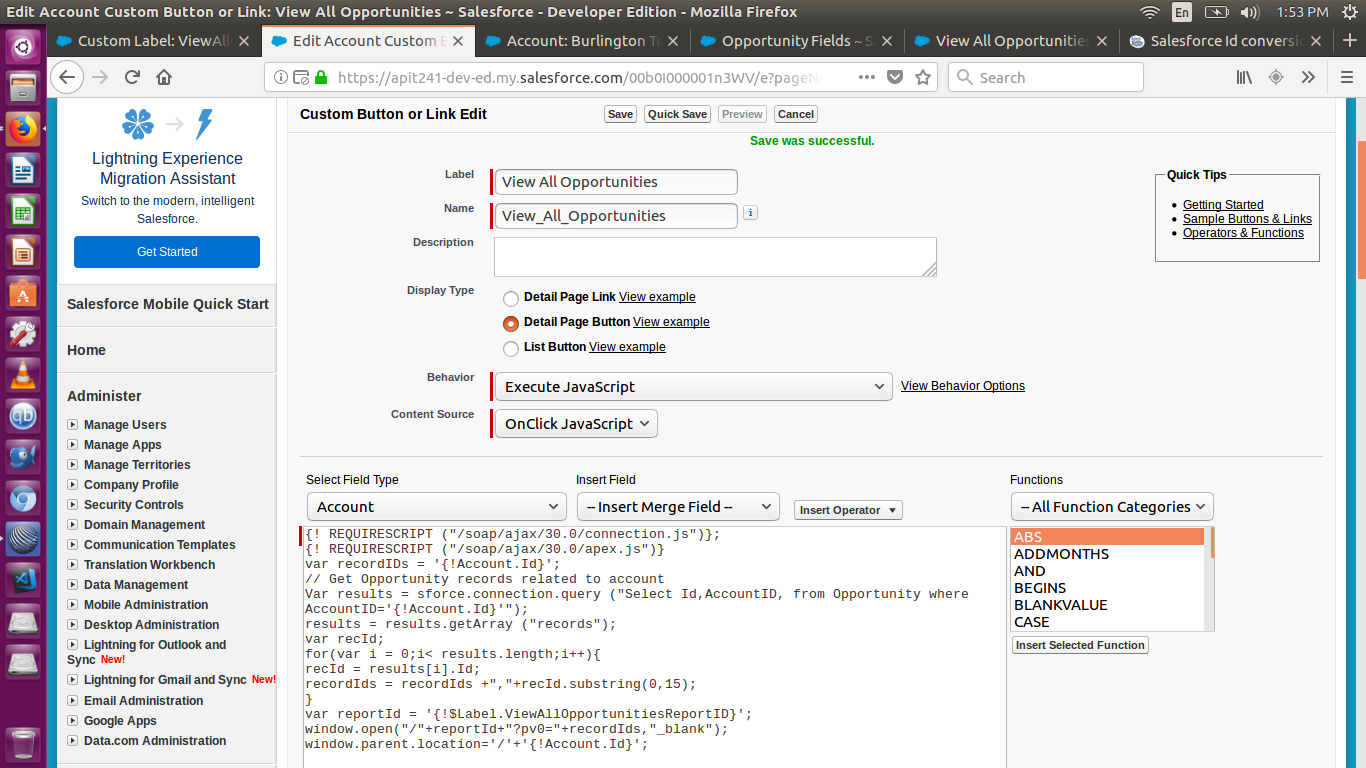Click Firefox back navigation arrow
Screen dimensions: 1366x768
point(66,77)
